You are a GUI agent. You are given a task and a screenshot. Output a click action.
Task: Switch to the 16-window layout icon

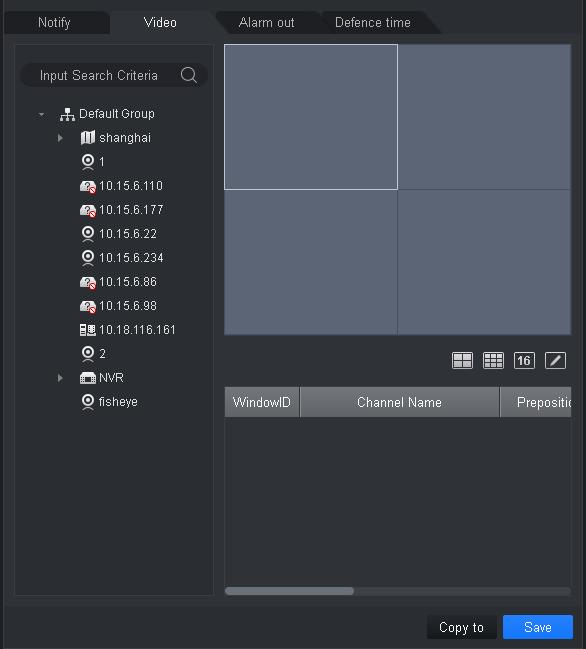(x=524, y=360)
